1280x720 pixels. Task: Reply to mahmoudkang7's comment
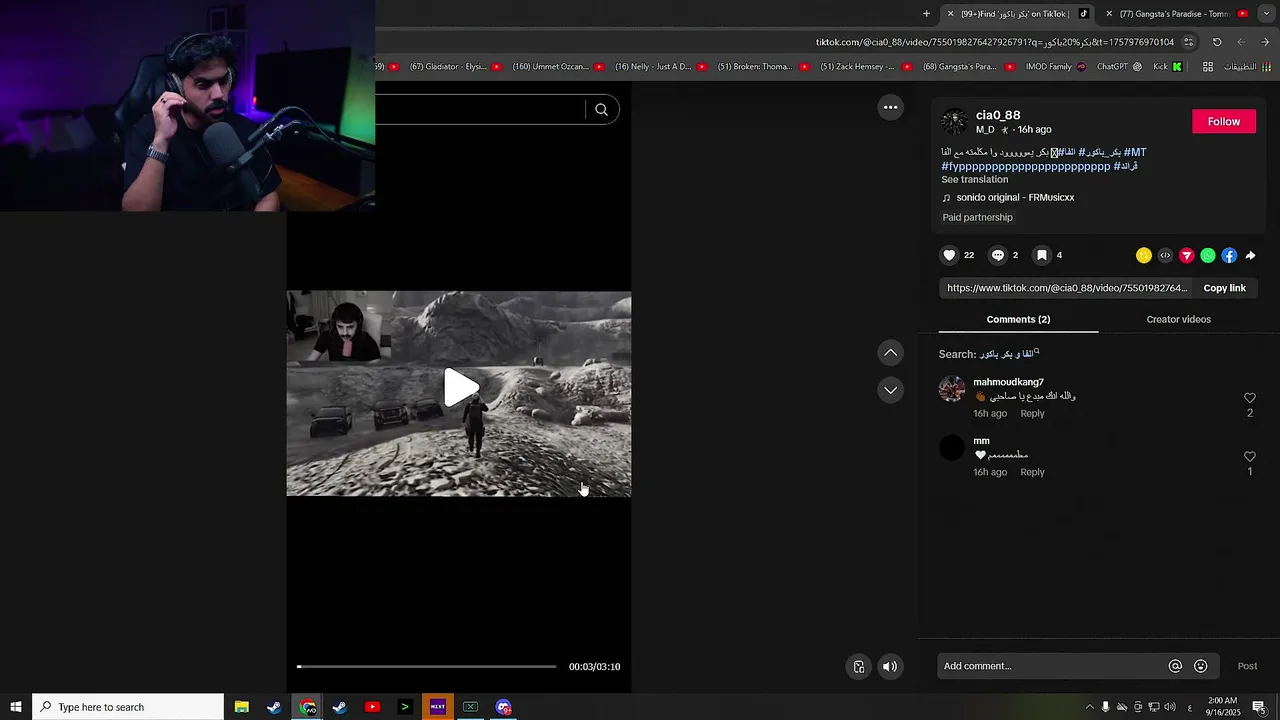click(x=1032, y=414)
